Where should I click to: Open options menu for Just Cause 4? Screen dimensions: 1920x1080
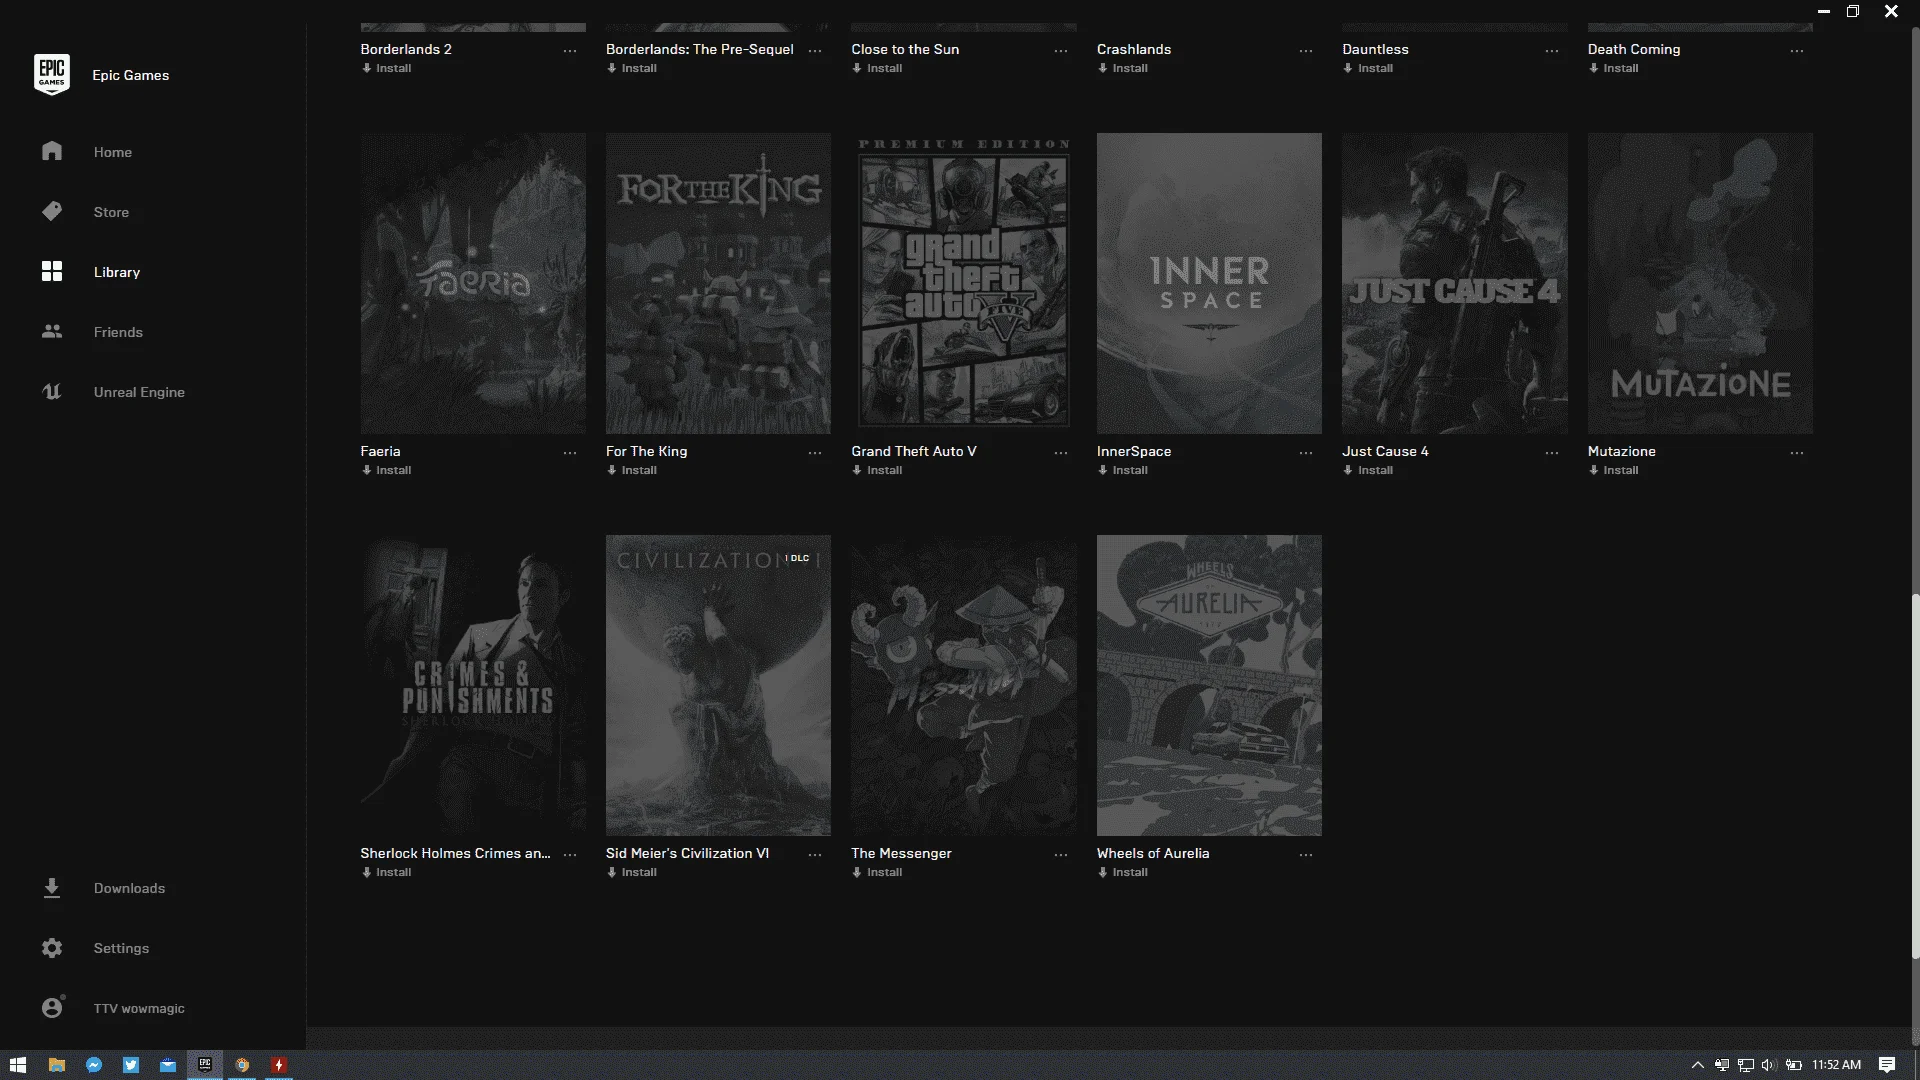click(1552, 453)
